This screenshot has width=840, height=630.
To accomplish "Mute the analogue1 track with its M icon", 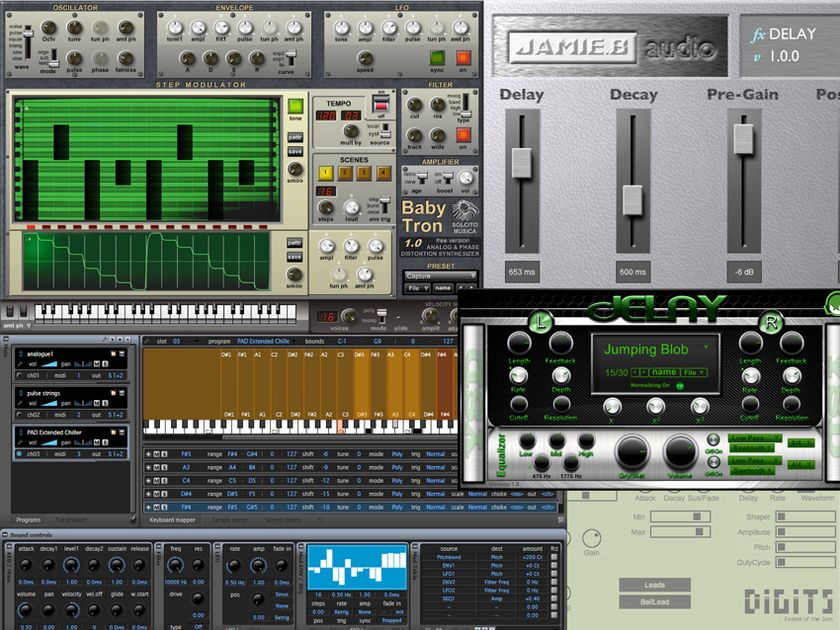I will (x=97, y=364).
